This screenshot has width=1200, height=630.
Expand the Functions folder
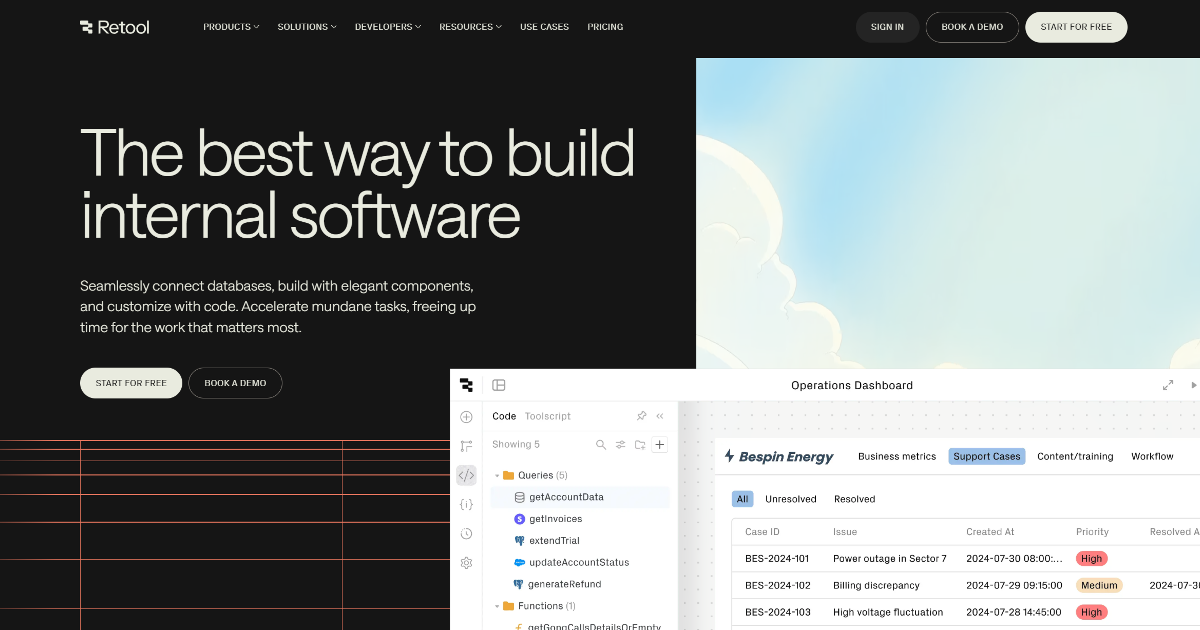(x=497, y=605)
